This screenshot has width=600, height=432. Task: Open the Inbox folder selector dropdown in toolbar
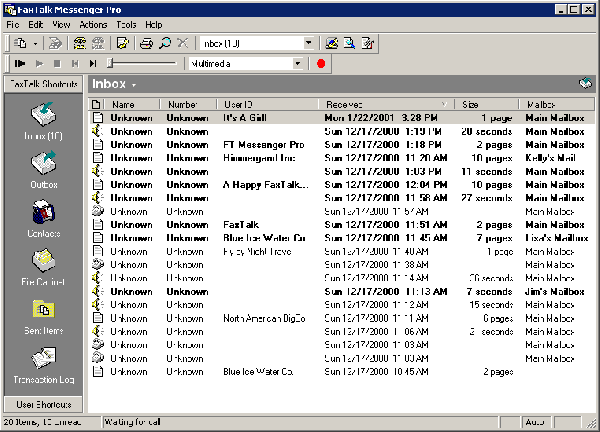pyautogui.click(x=311, y=43)
